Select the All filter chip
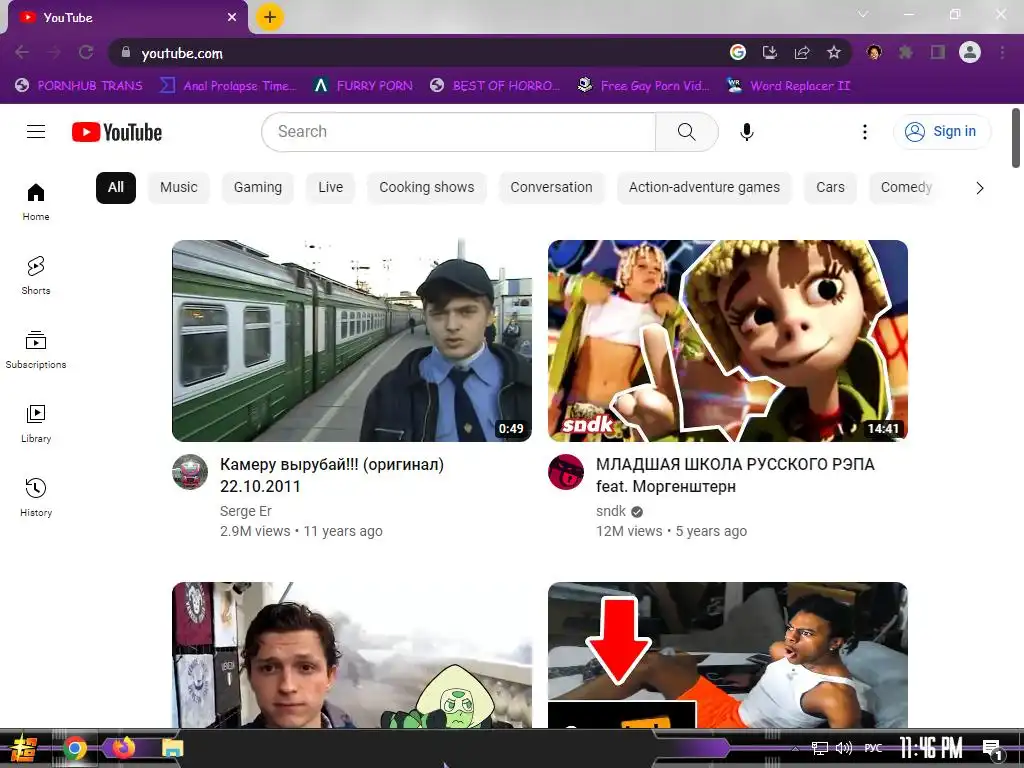Image resolution: width=1024 pixels, height=768 pixels. pyautogui.click(x=116, y=187)
